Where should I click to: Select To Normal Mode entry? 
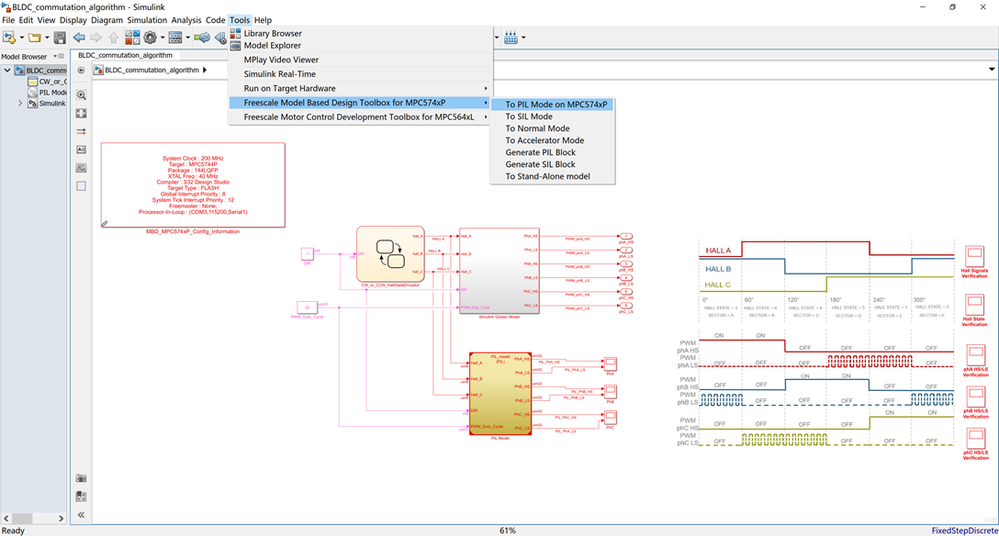point(552,128)
